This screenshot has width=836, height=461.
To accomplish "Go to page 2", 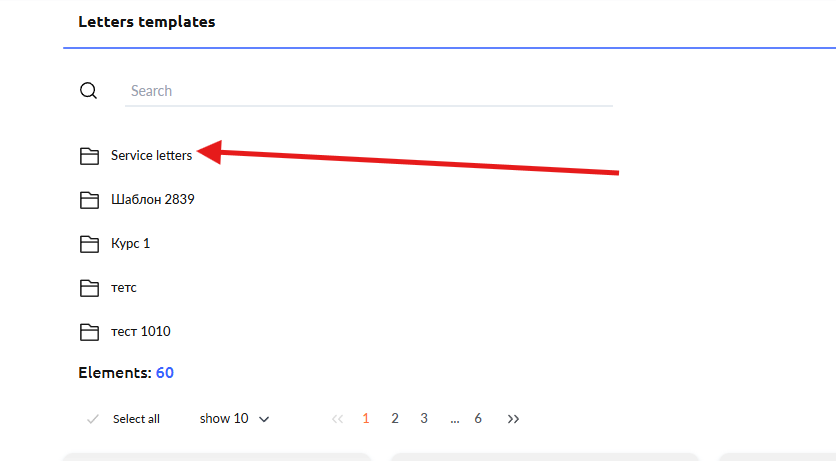I will 395,419.
